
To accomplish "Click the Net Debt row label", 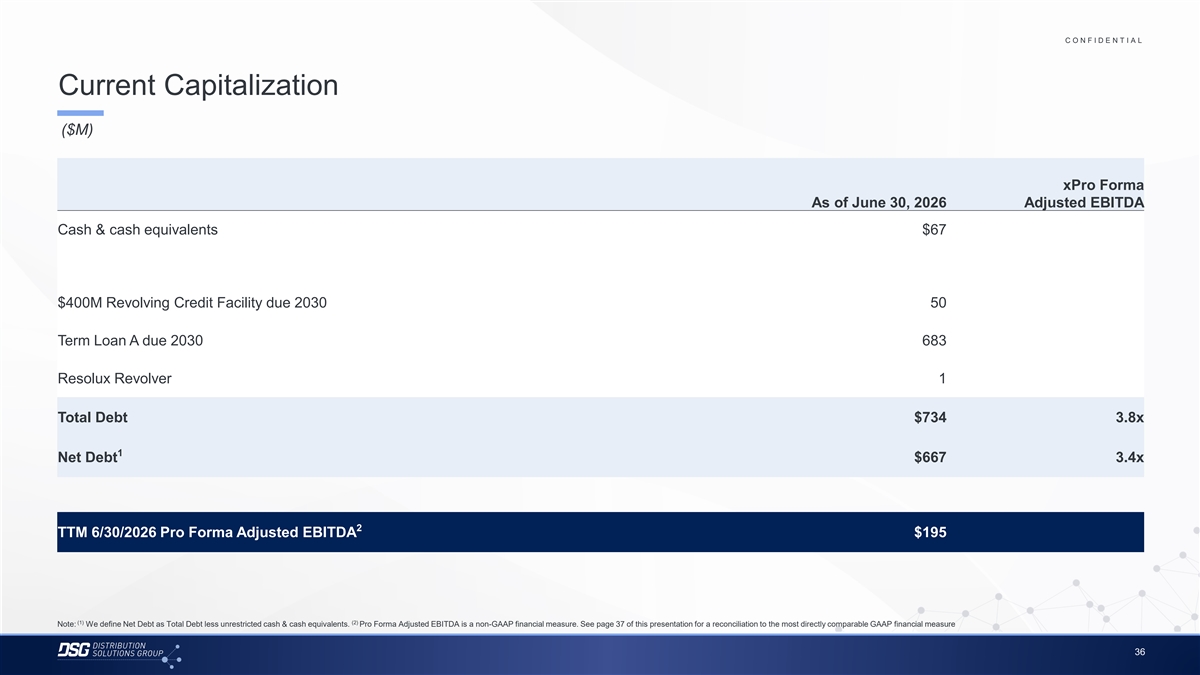I will point(90,456).
